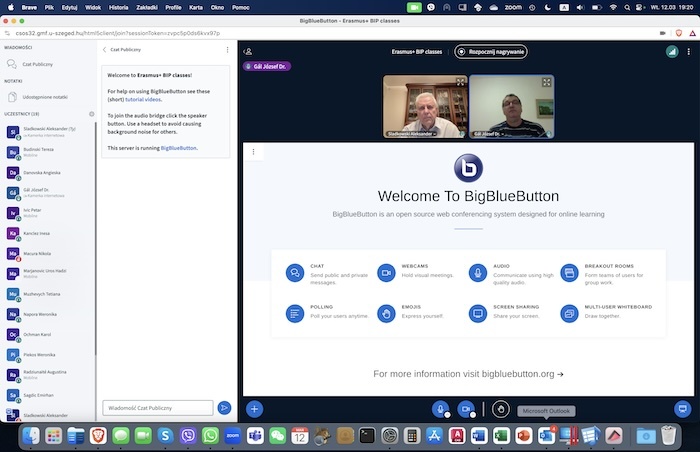Select participant Piekos Weronika
Screen dimensions: 700x452
click(49, 355)
